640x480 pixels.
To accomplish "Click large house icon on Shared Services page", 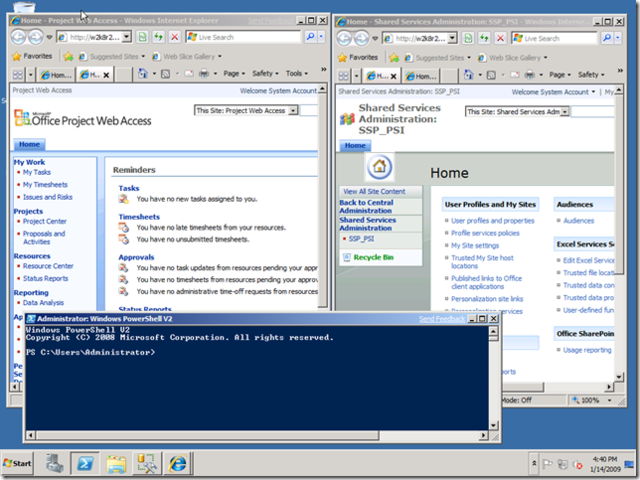I will 380,167.
